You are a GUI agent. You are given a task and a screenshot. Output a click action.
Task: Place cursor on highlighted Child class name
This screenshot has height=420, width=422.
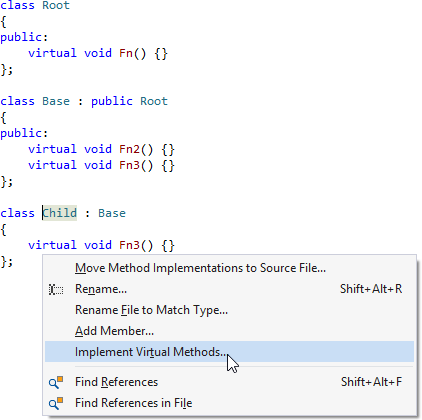coord(60,213)
